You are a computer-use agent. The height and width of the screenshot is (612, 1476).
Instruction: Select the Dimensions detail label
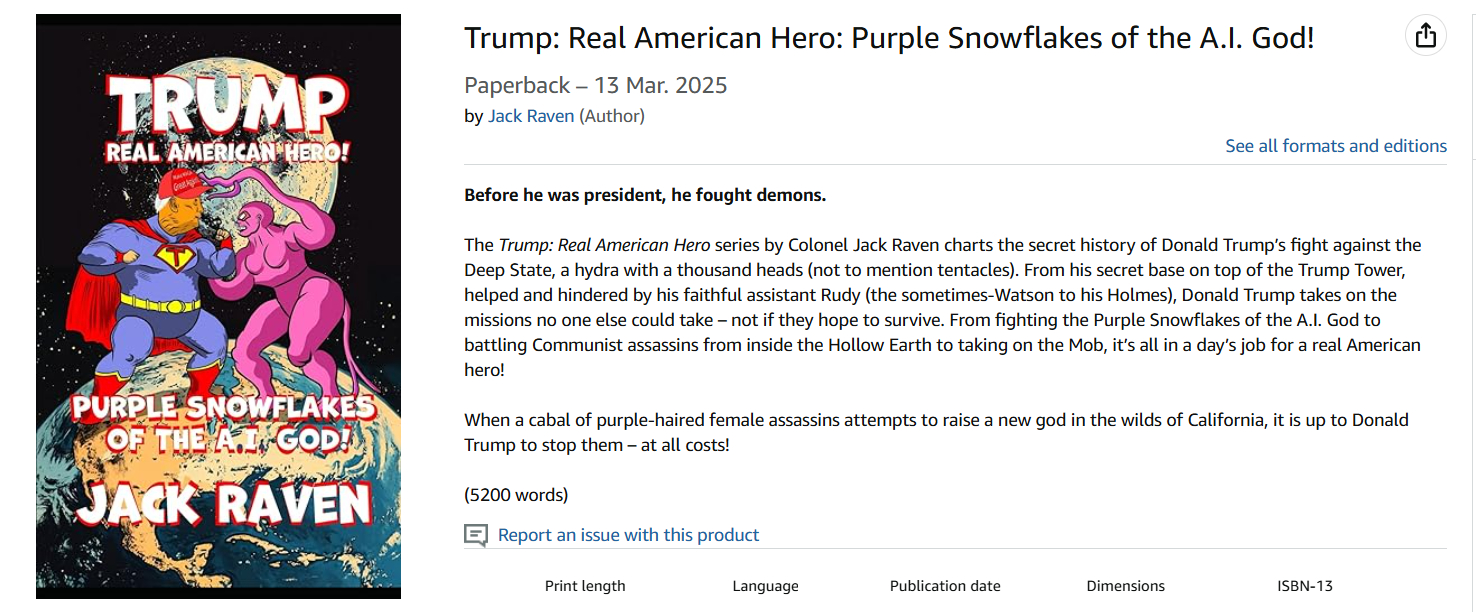[x=1125, y=586]
